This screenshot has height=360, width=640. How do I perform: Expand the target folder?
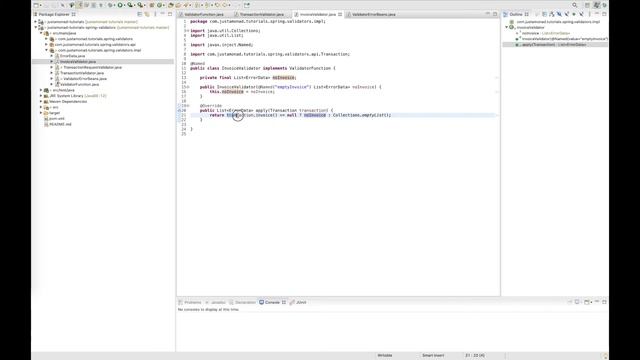pyautogui.click(x=41, y=113)
